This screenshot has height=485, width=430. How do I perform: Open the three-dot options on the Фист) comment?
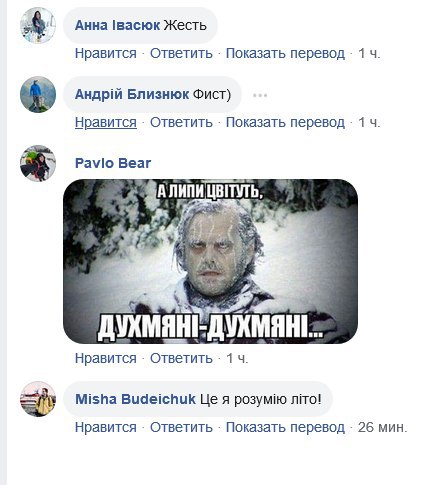pyautogui.click(x=260, y=95)
